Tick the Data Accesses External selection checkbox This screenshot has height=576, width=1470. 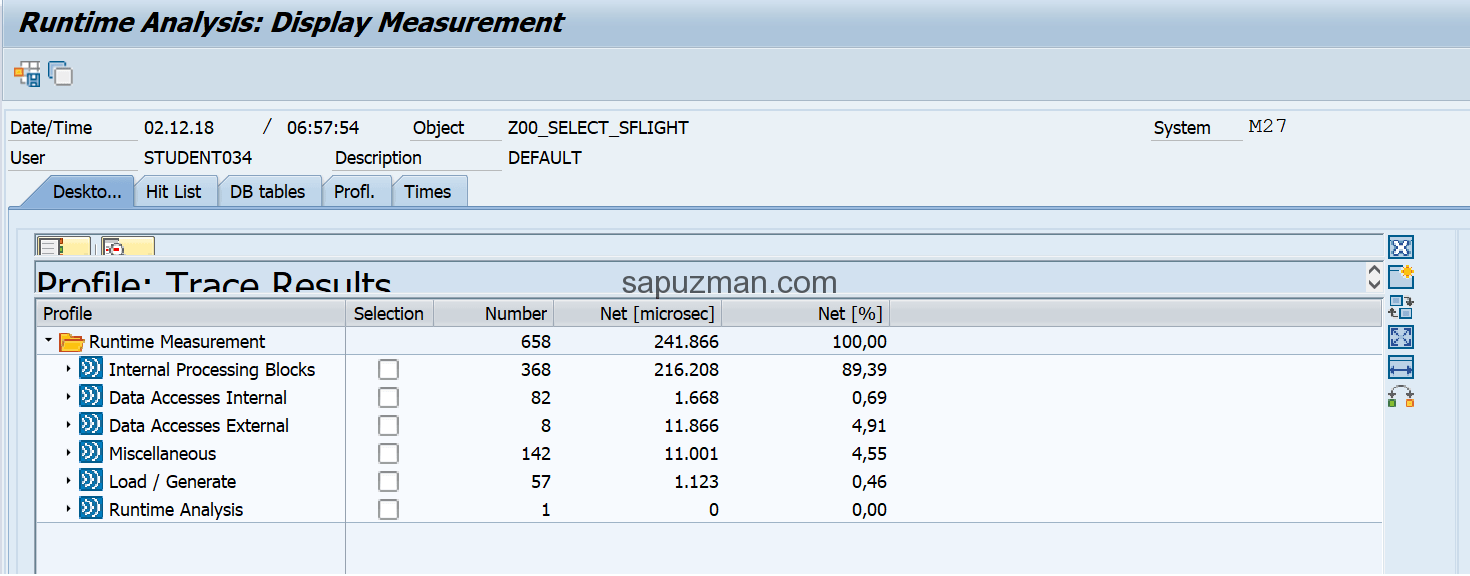point(388,426)
